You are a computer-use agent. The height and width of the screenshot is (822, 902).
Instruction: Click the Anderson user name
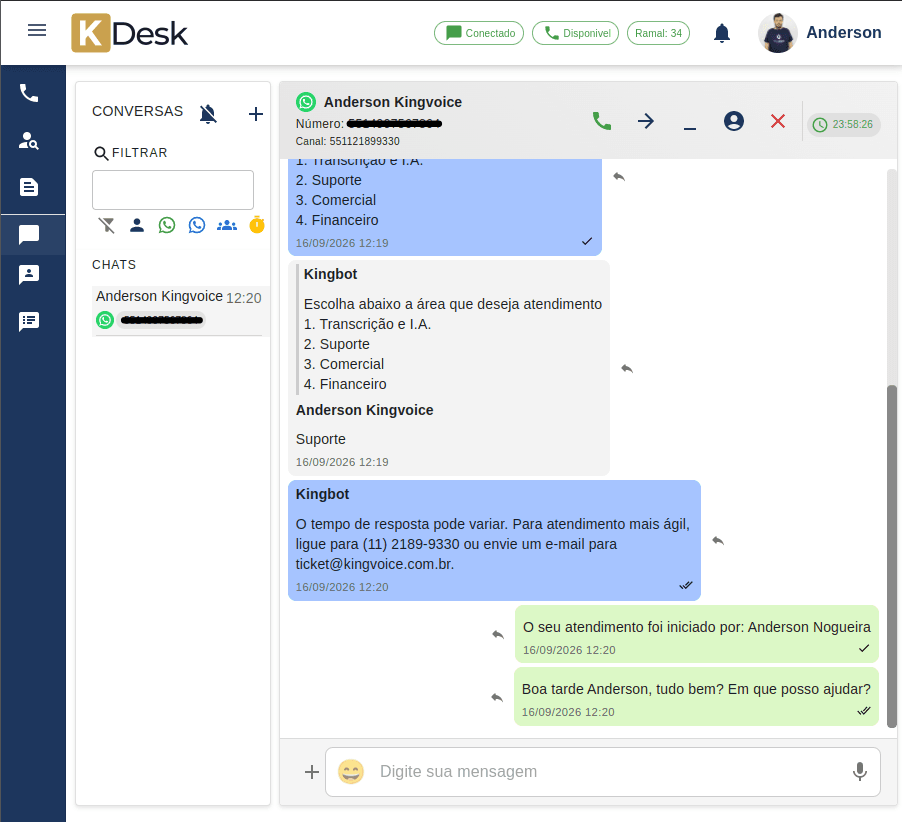point(843,32)
